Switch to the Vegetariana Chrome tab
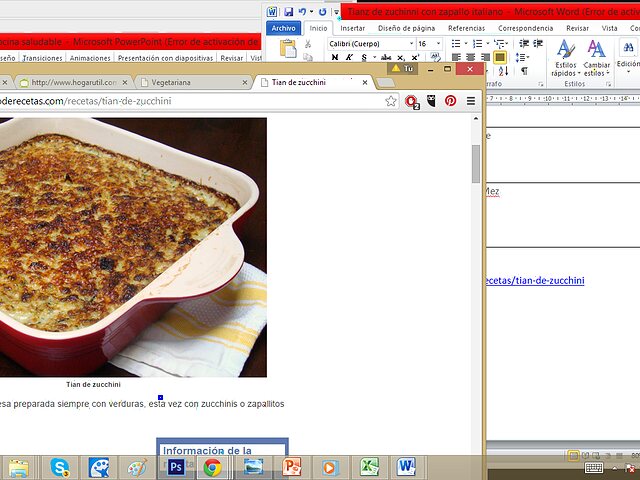640x480 pixels. pos(192,82)
